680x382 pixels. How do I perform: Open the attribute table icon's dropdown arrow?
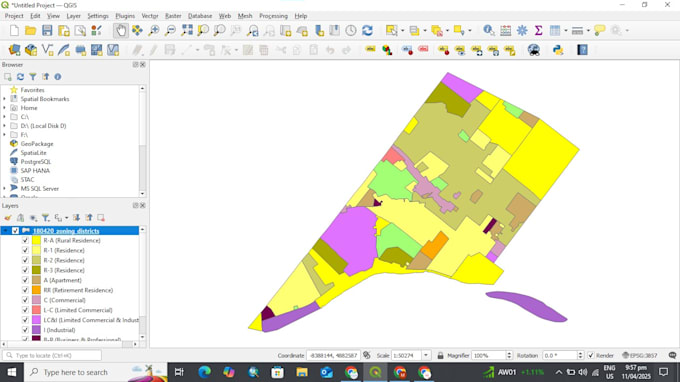[566, 30]
